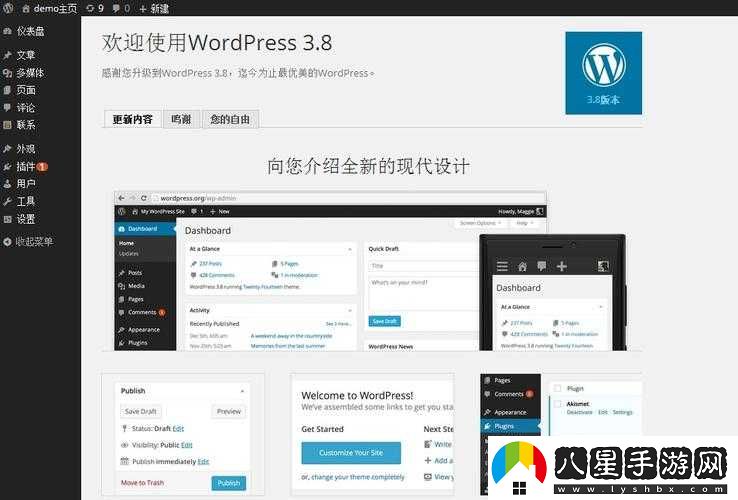
Task: Click the 文章 pushpin icon
Action: pos(8,55)
